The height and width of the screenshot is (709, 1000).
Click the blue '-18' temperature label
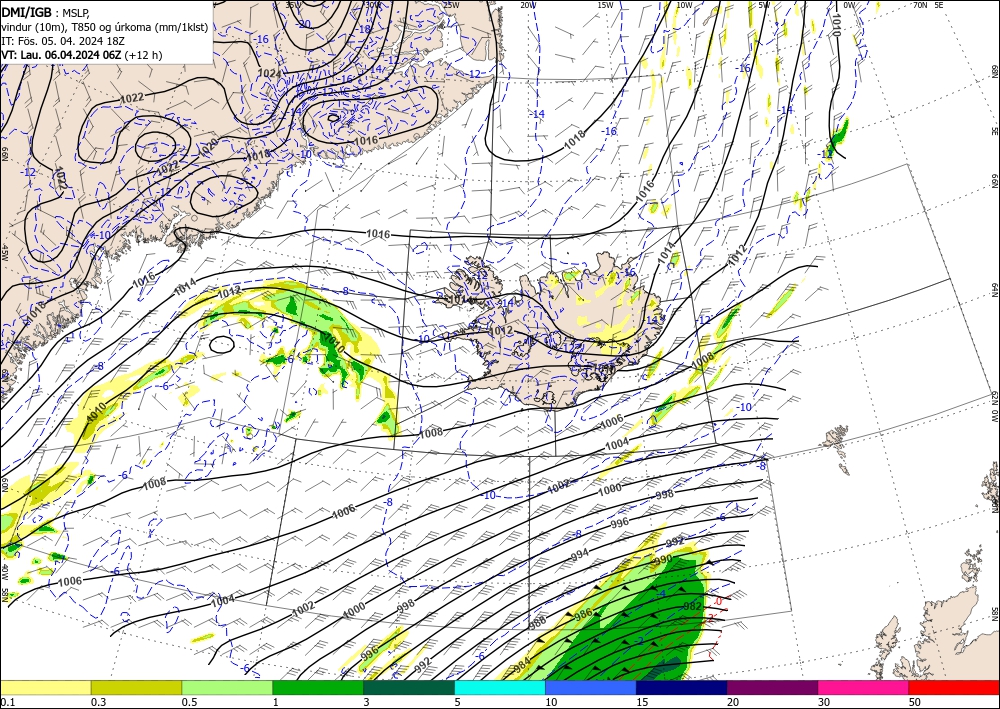(x=364, y=29)
